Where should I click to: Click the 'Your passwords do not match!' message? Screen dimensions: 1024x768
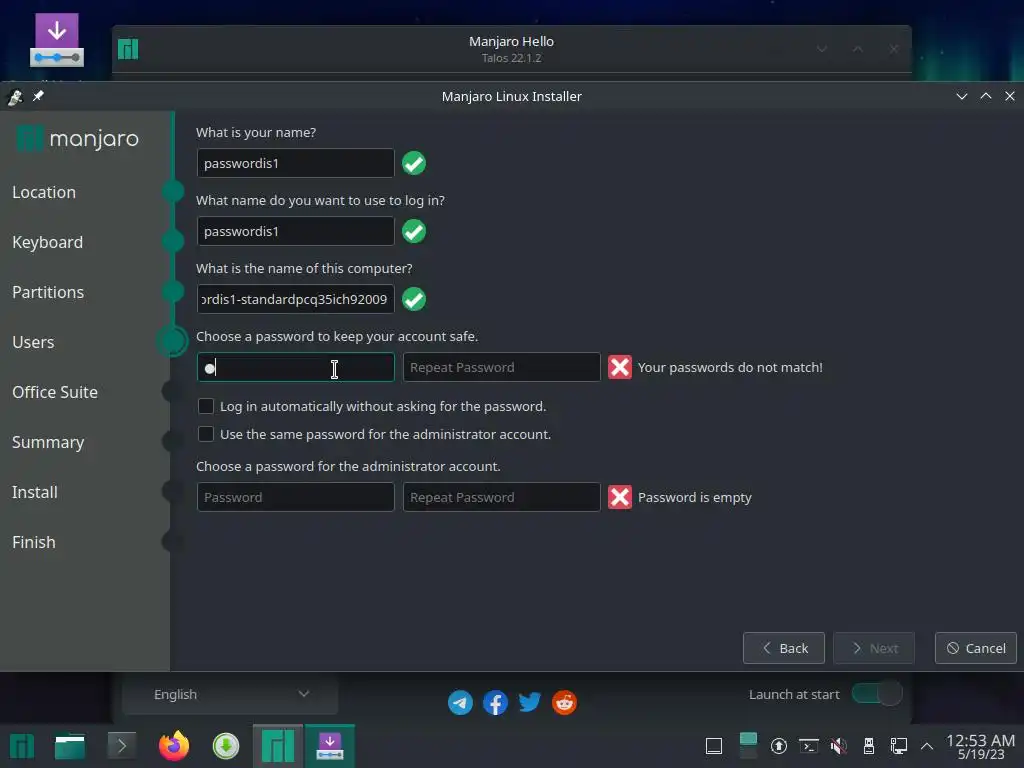click(x=730, y=367)
